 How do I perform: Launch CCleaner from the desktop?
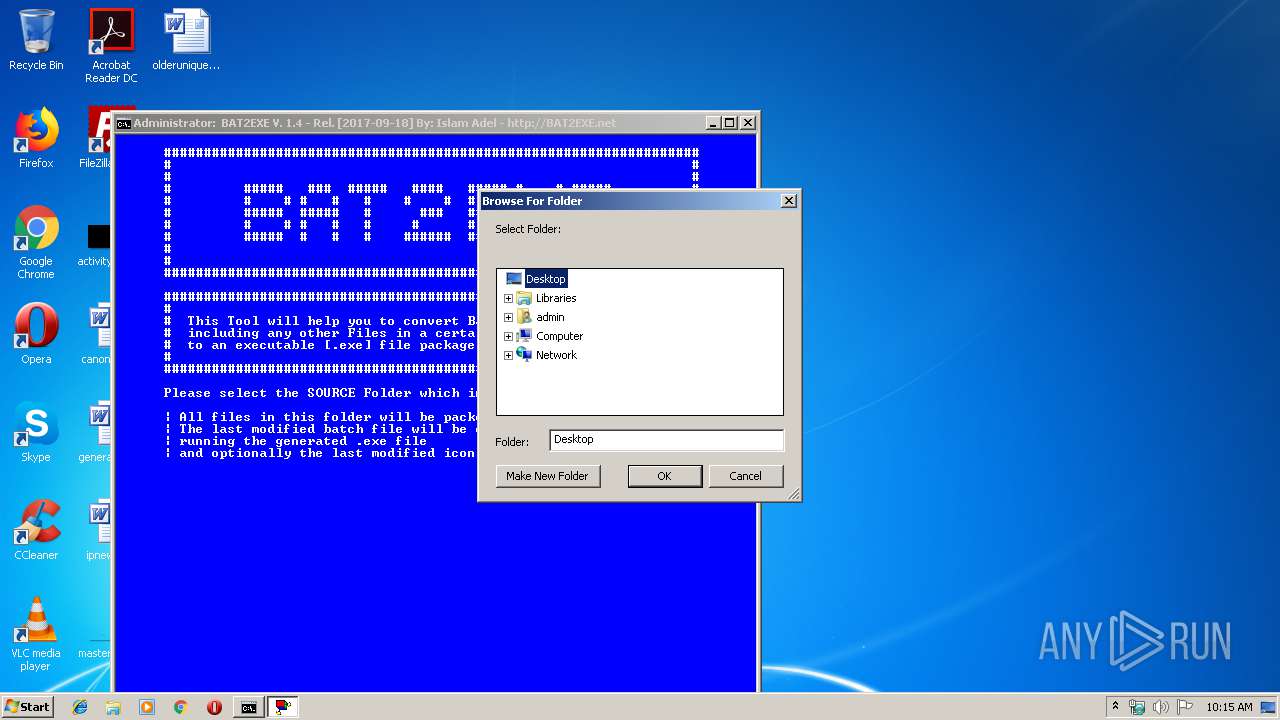pos(36,530)
